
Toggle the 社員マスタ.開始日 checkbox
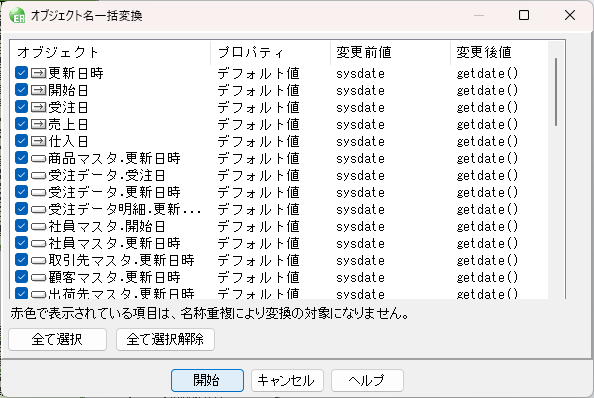[x=22, y=226]
